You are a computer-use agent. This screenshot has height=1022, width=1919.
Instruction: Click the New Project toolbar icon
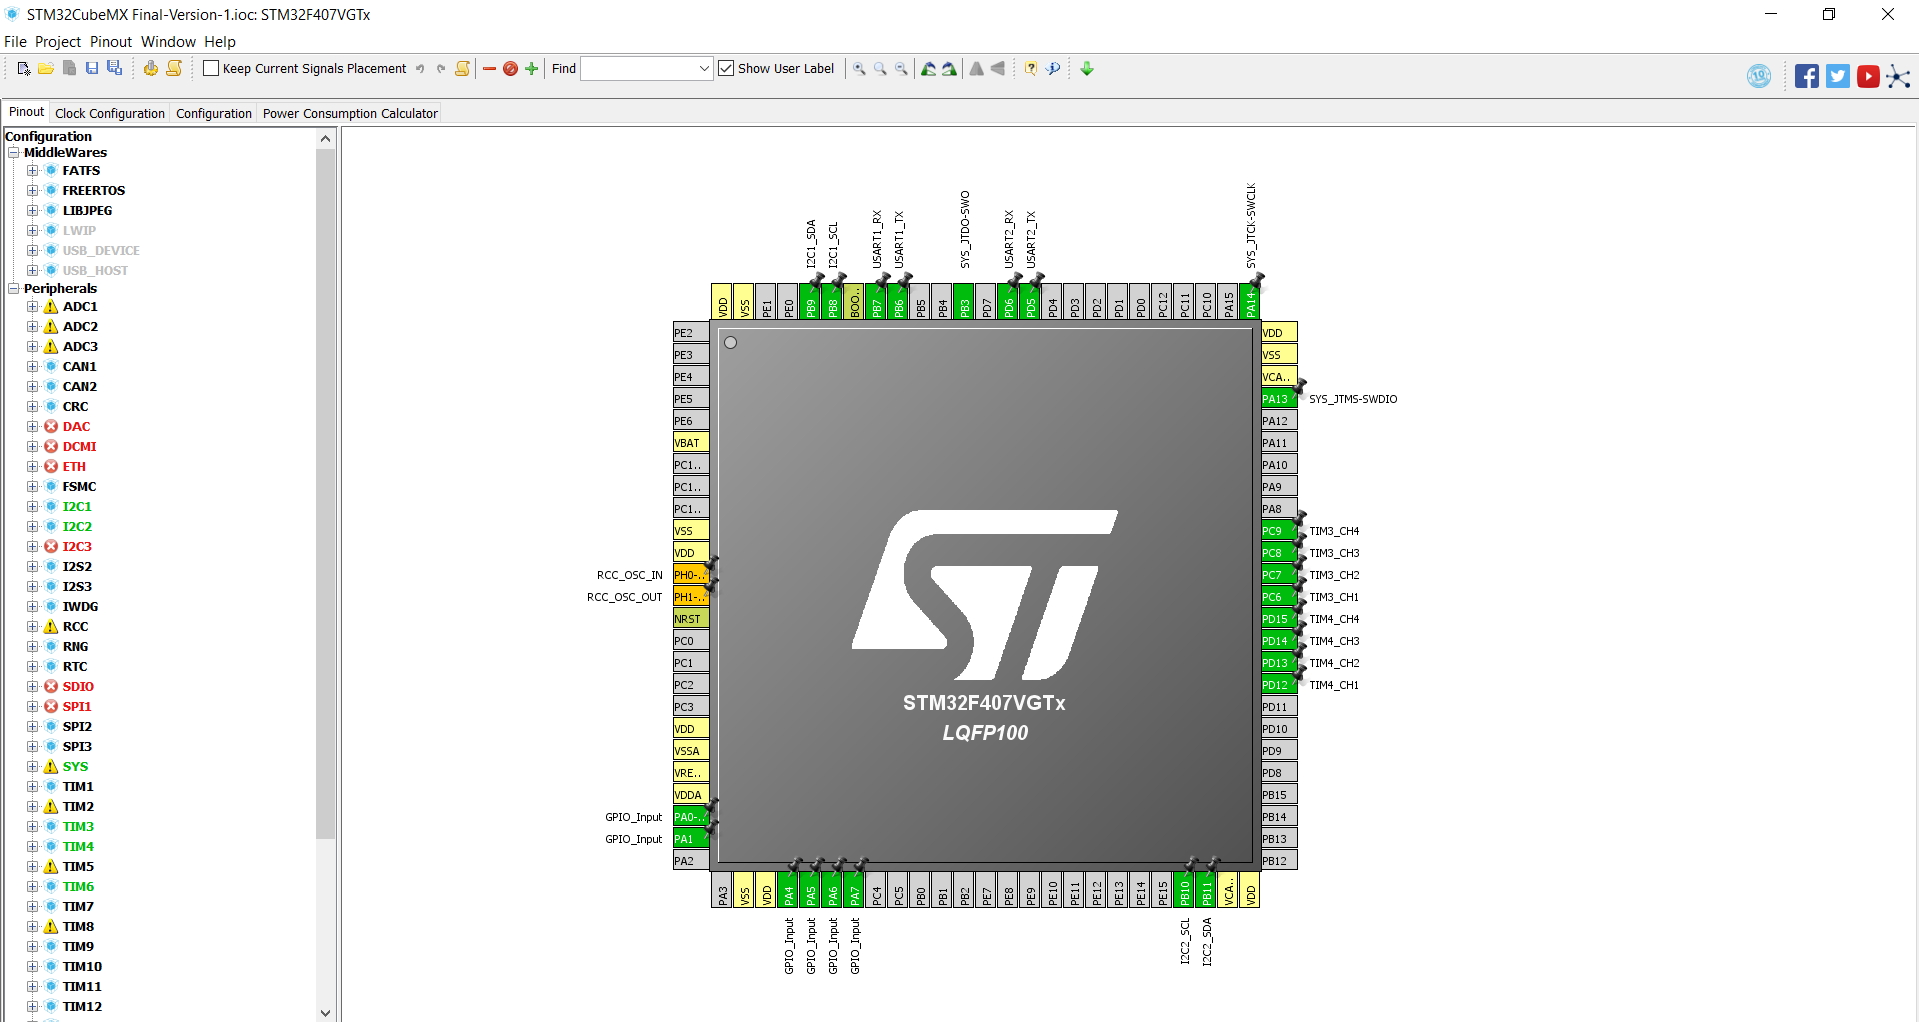tap(23, 68)
